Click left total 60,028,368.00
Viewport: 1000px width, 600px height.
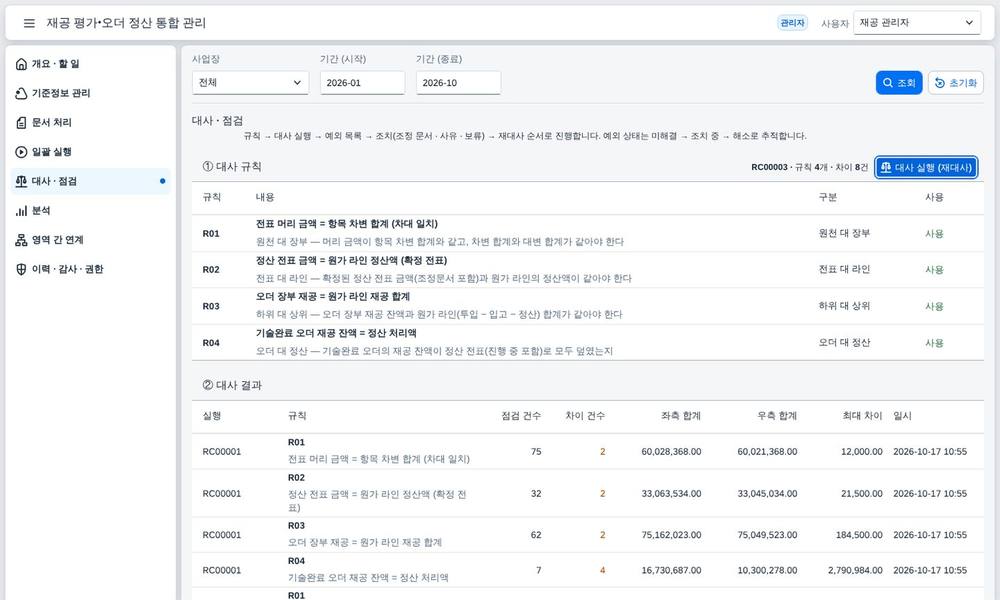pos(671,451)
